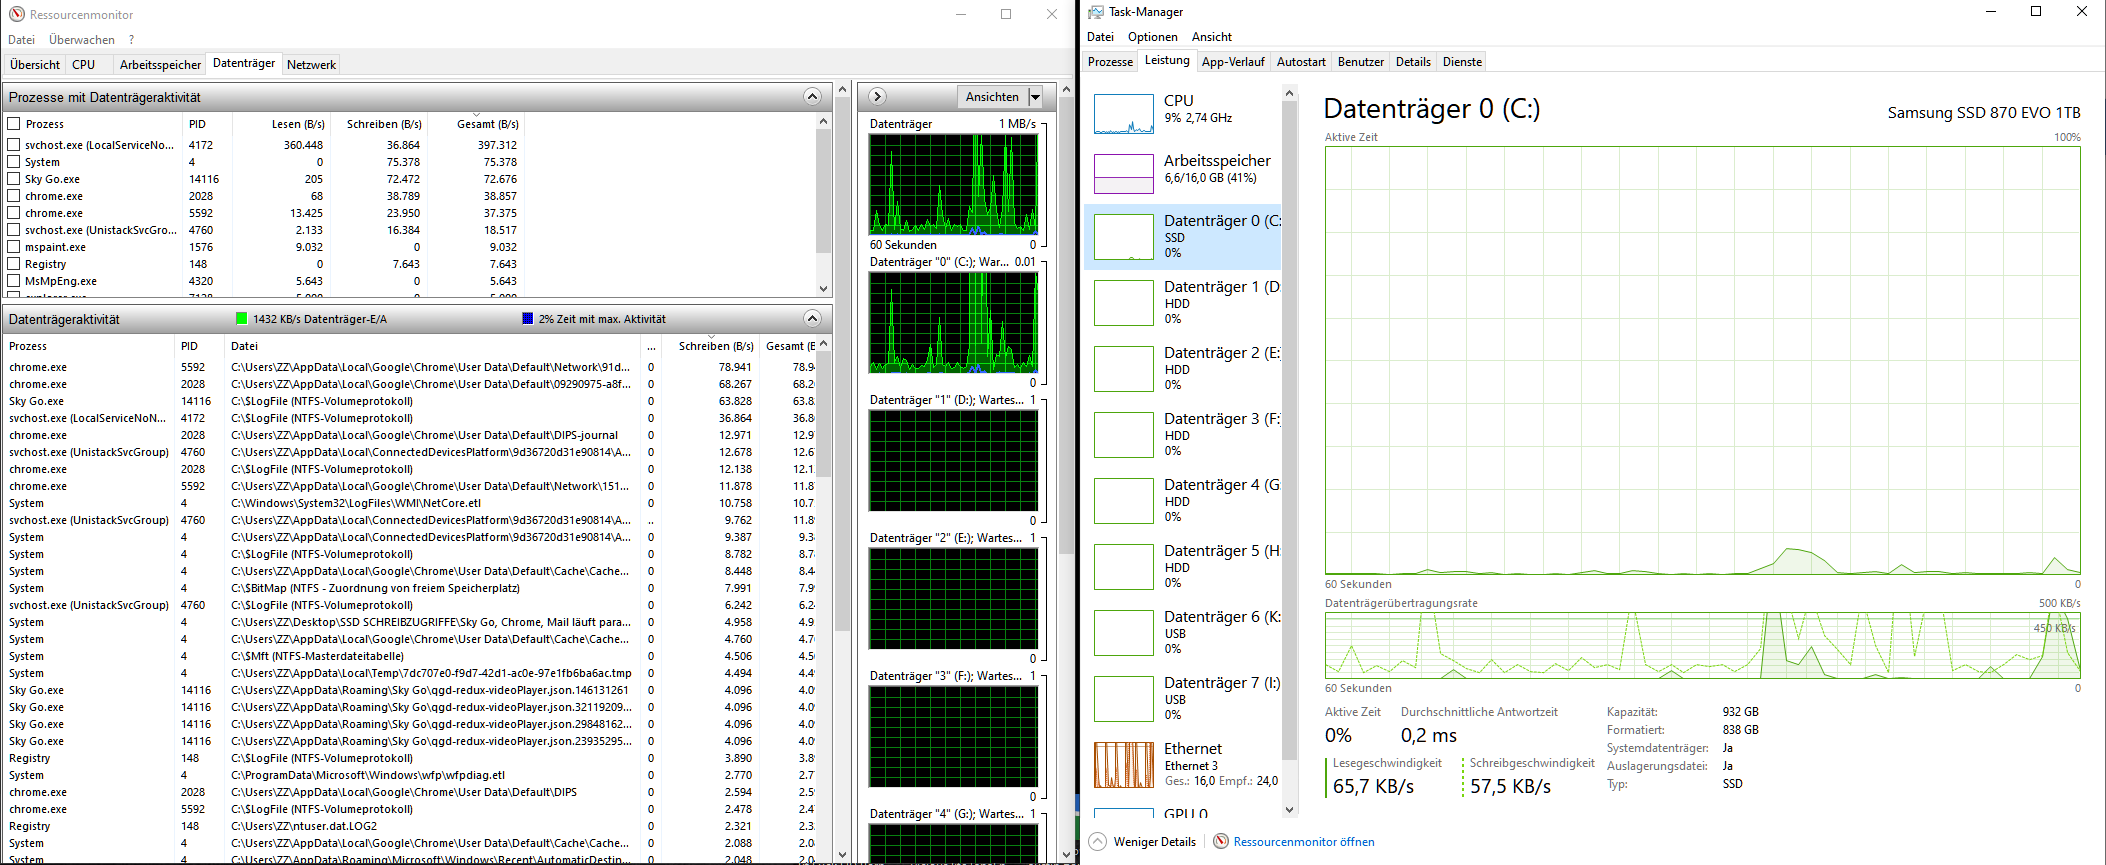Switch to Details tab
2106x865 pixels.
click(x=1413, y=62)
